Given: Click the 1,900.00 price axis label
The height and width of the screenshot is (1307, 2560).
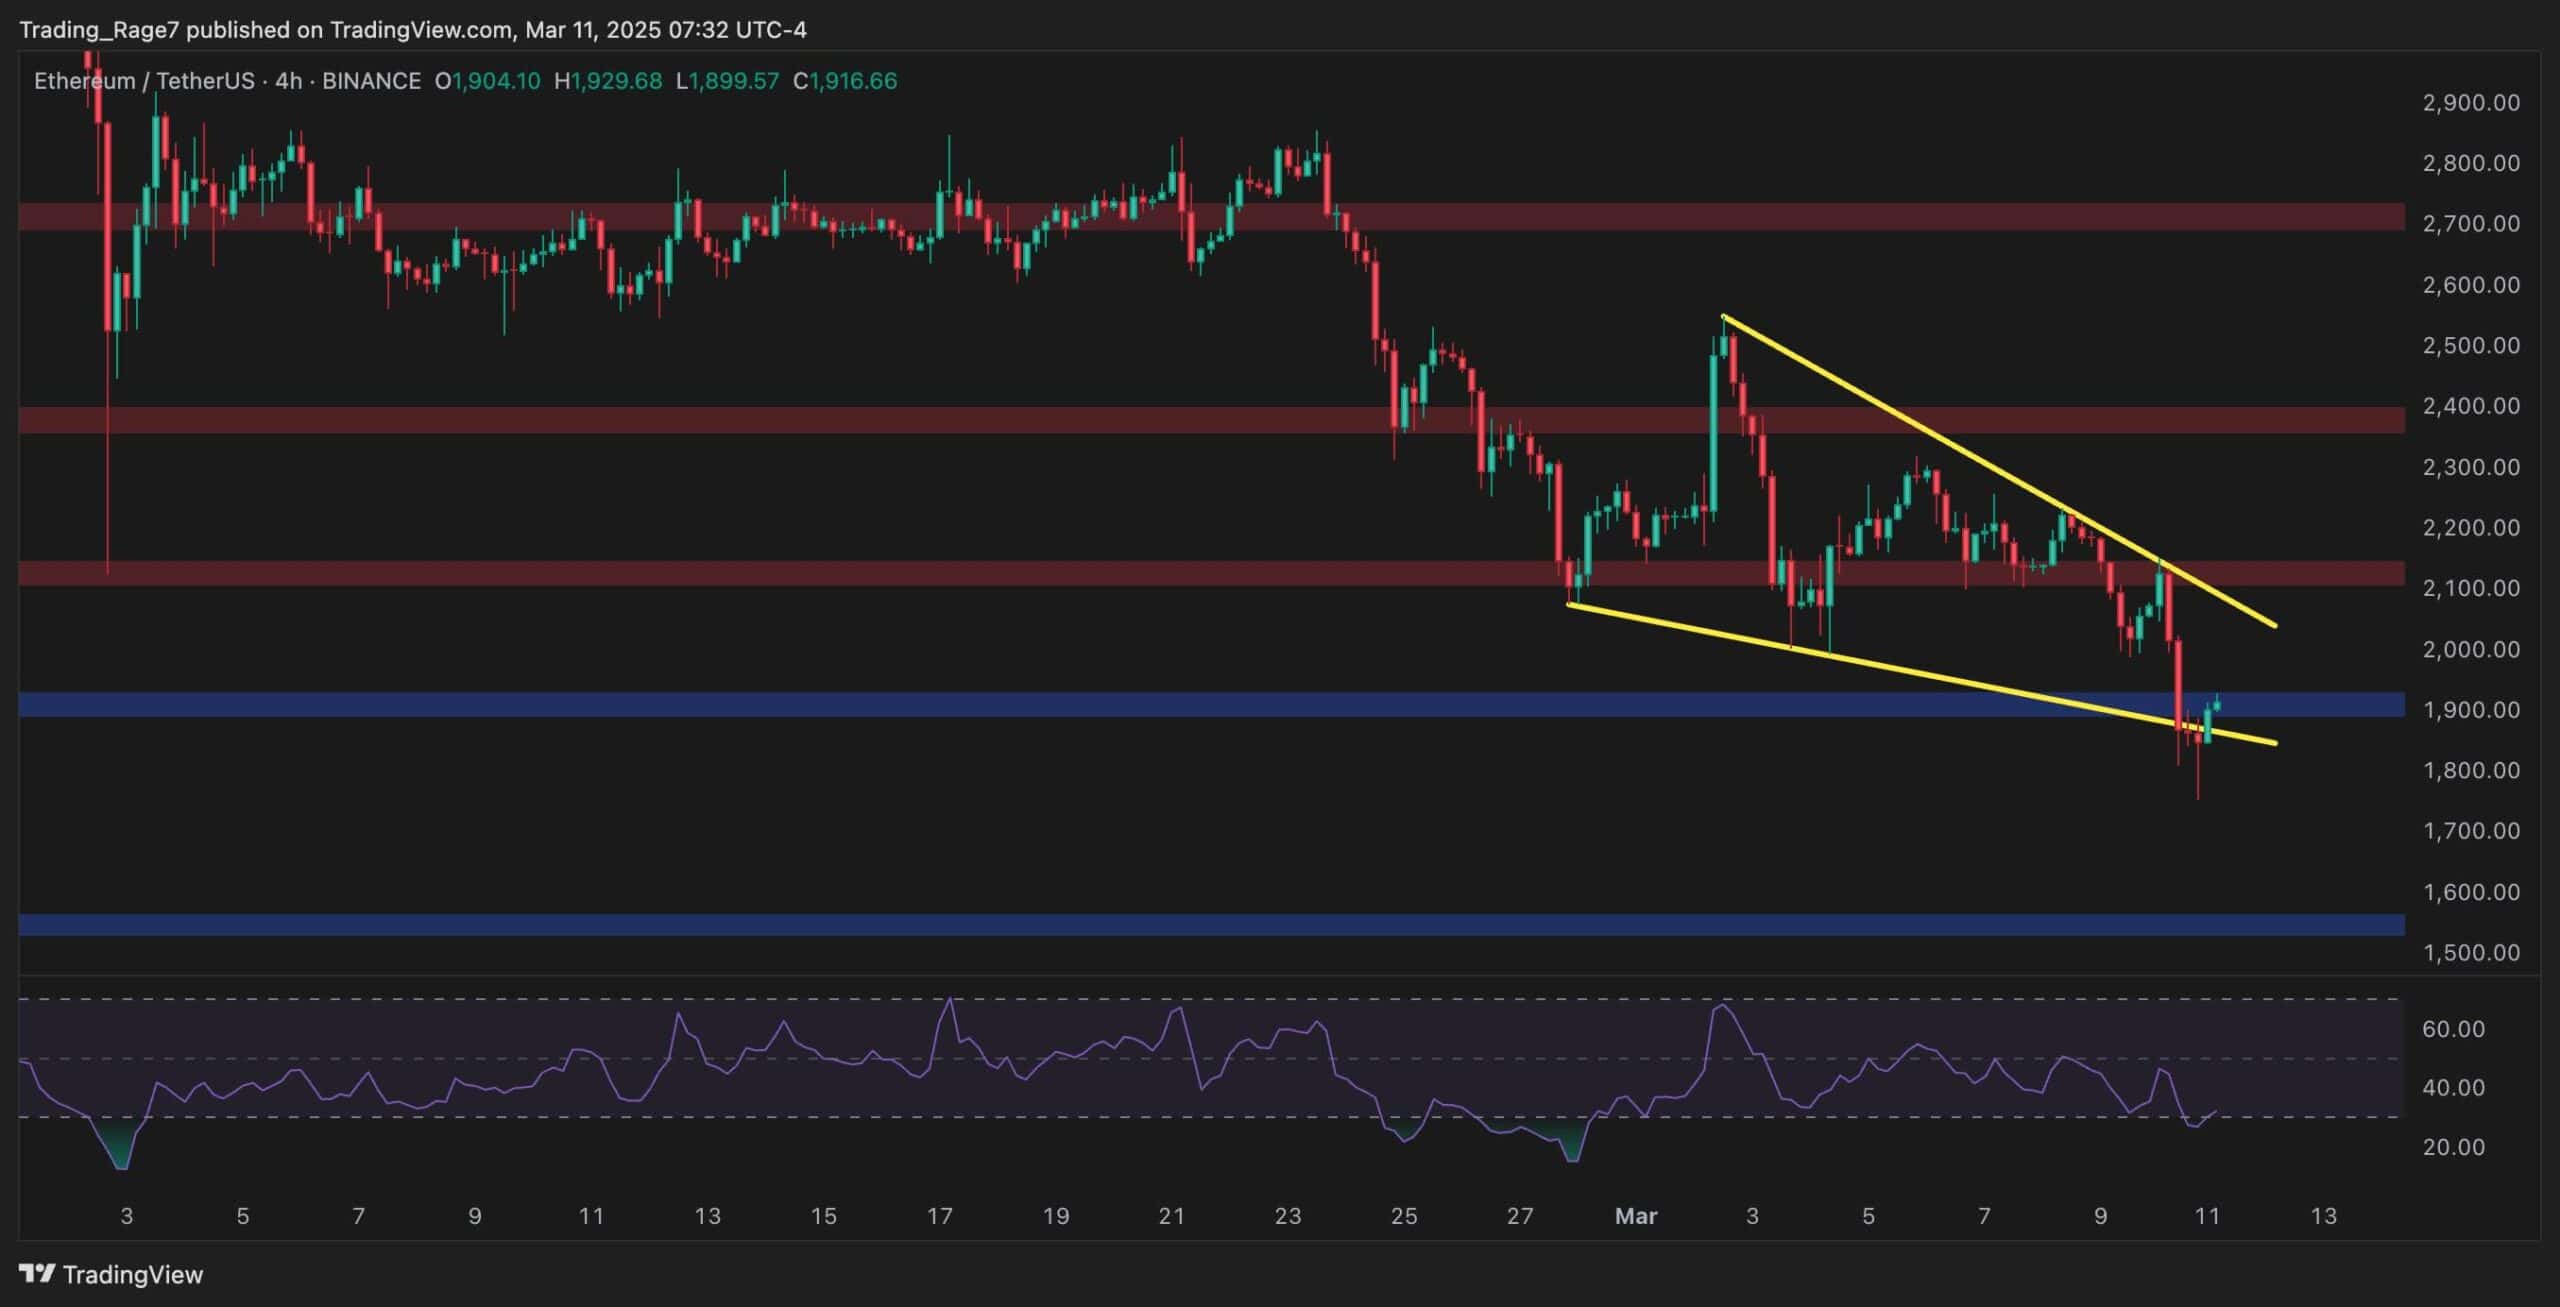Looking at the screenshot, I should click(x=2471, y=710).
